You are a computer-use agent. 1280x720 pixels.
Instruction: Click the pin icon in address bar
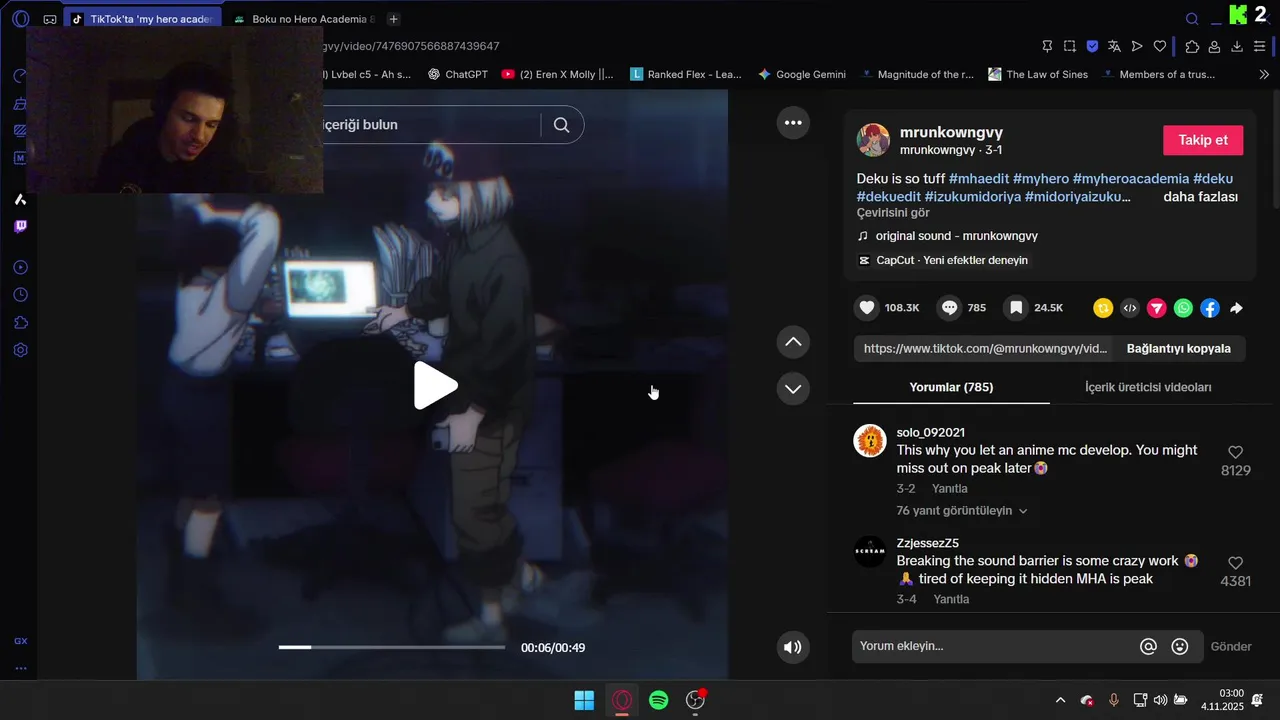(x=1047, y=46)
